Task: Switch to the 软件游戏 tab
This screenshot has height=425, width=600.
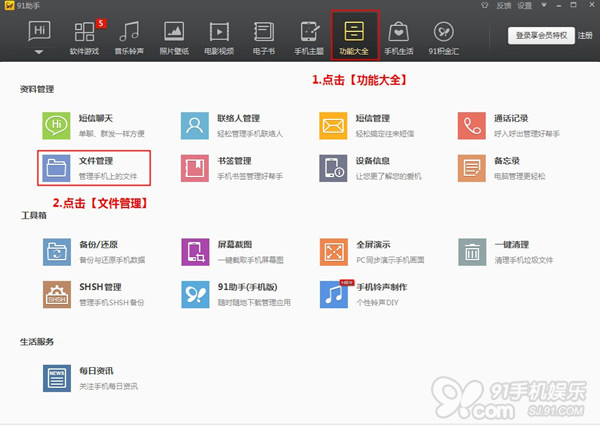Action: pos(86,37)
